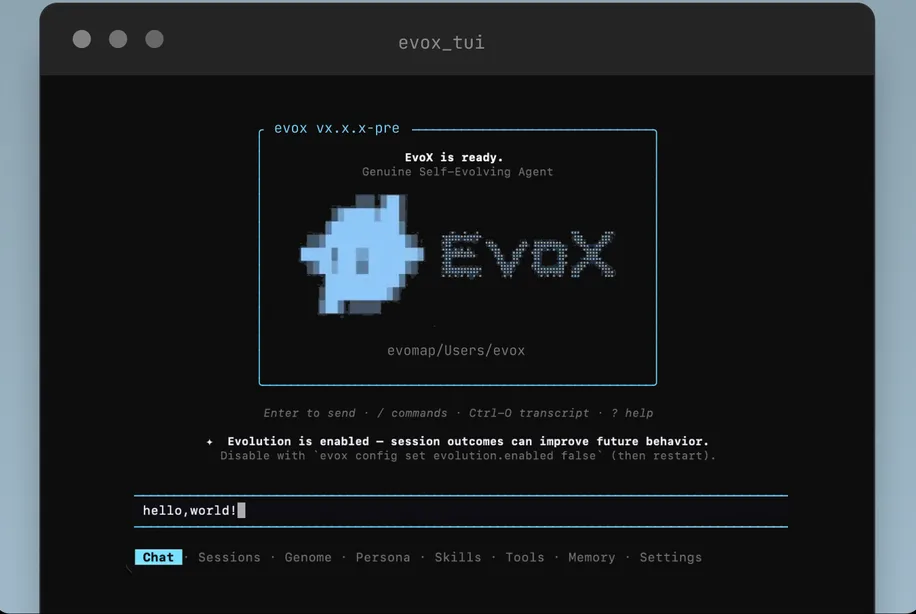
Task: Click the 'EvoX is ready.' heading
Action: coord(454,157)
